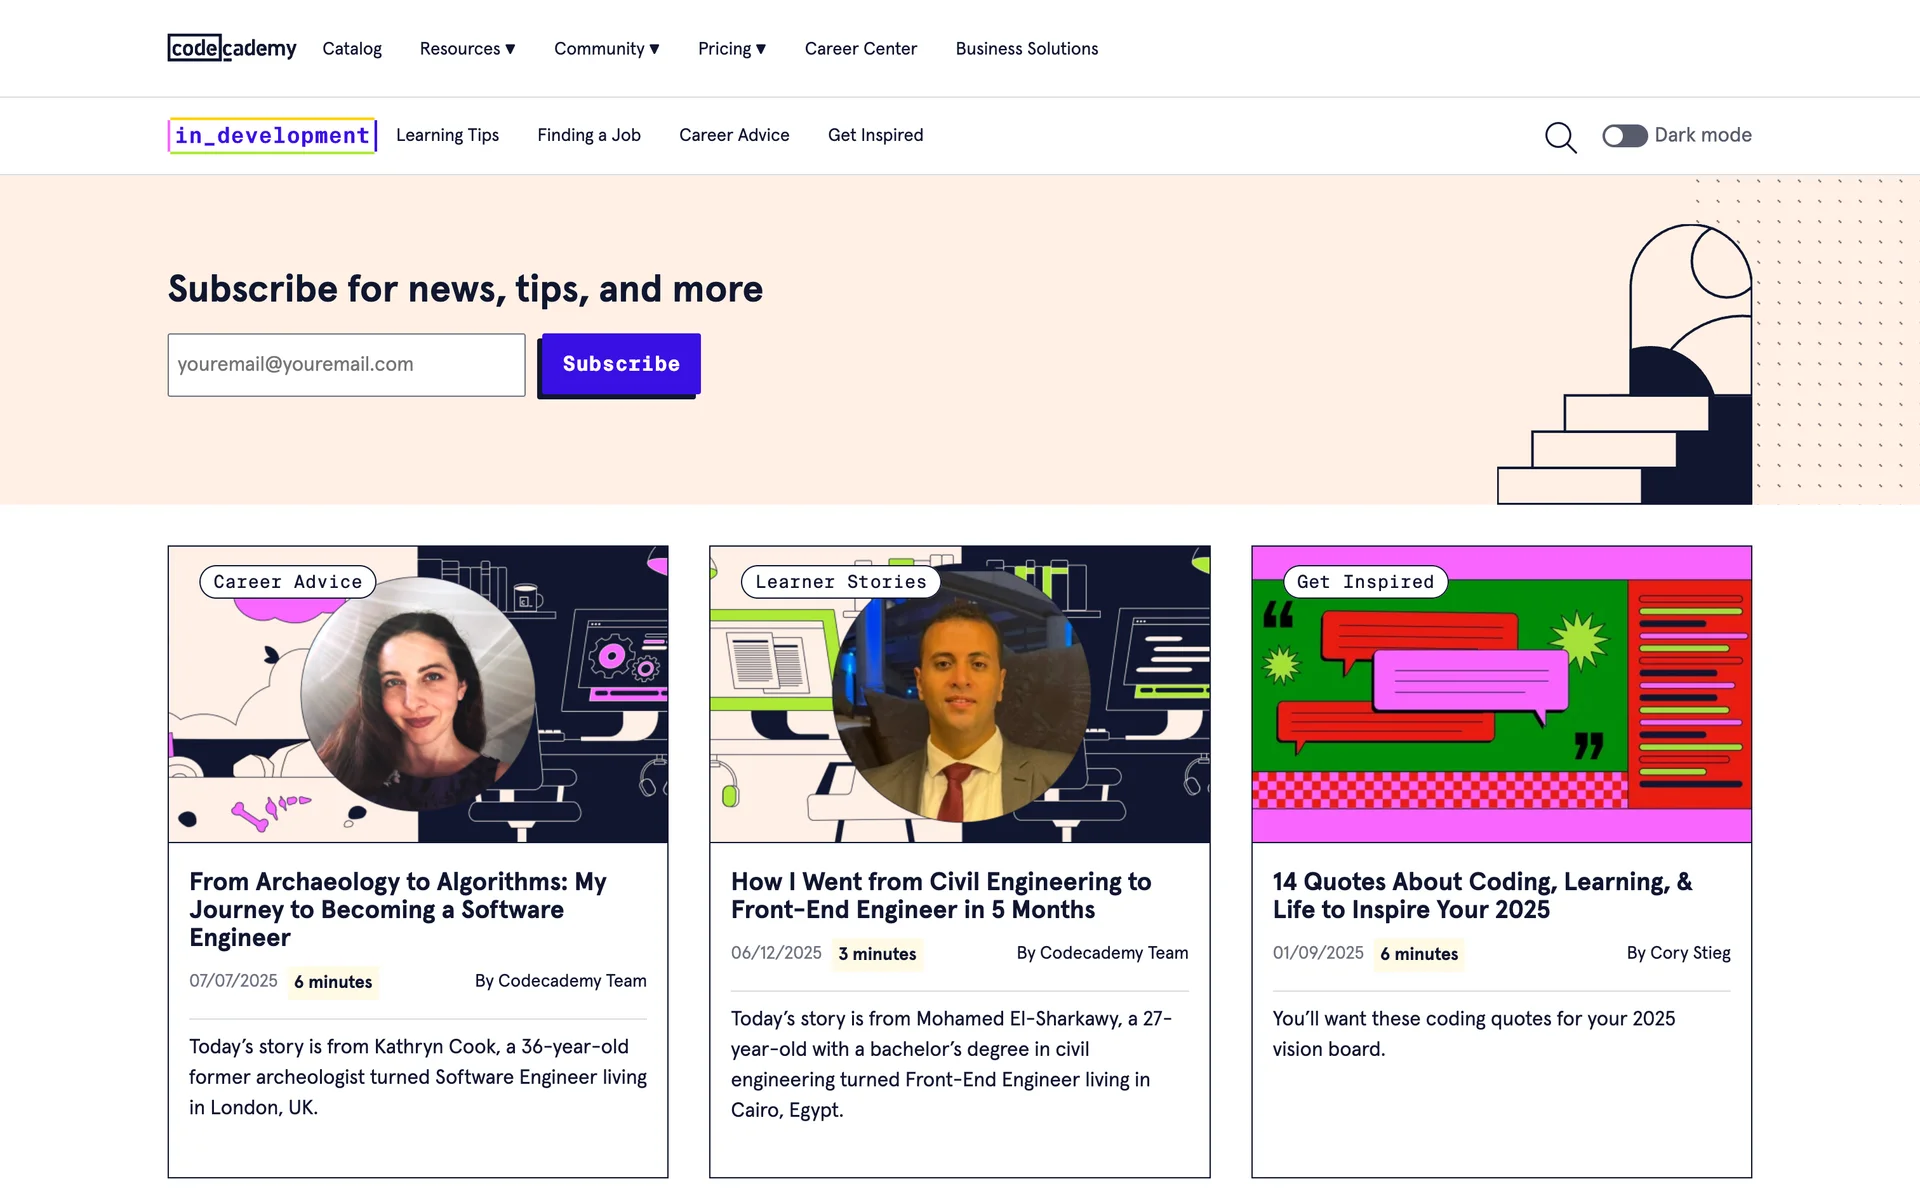
Task: Open Get Inspired blog section
Action: (875, 135)
